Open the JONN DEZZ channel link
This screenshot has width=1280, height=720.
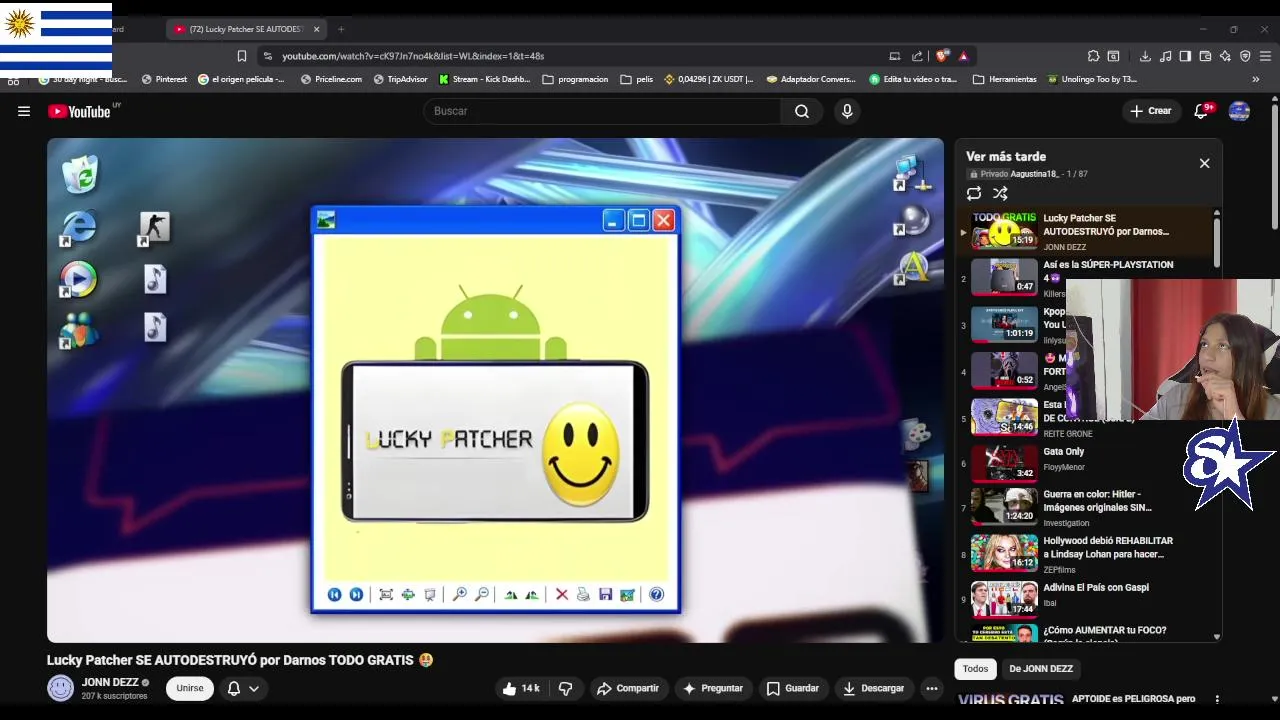pos(110,682)
